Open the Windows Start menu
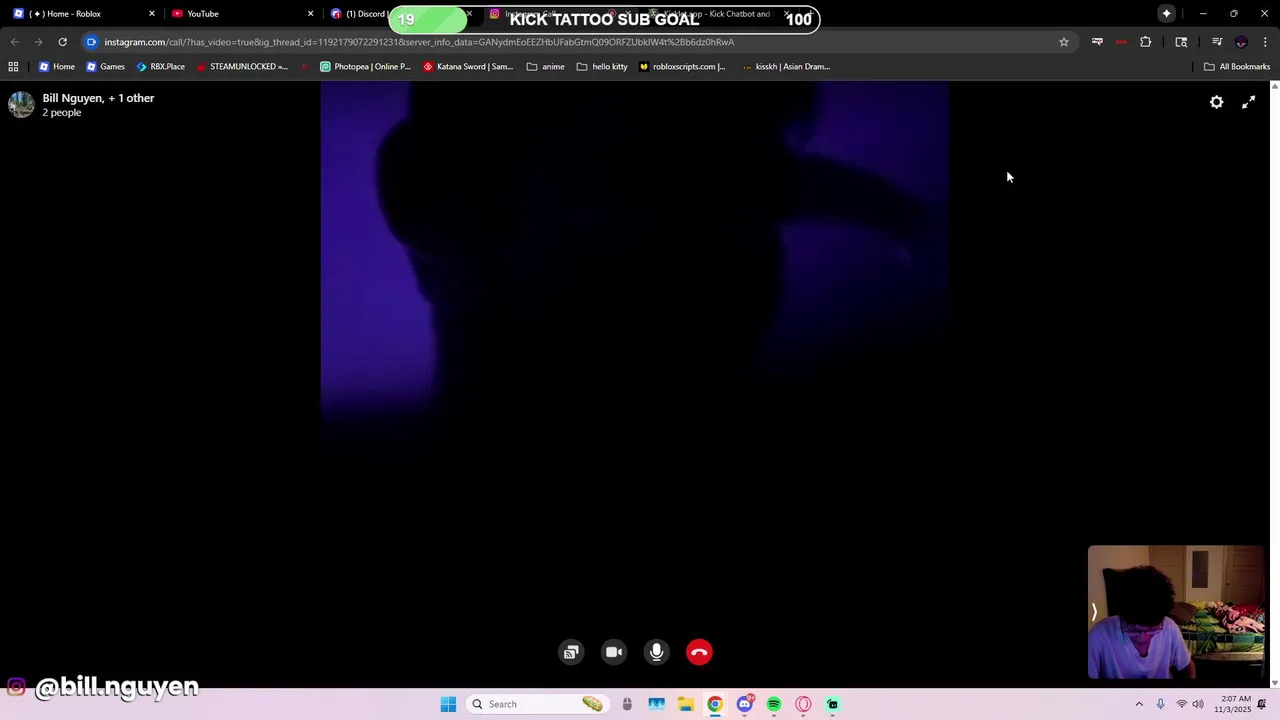 (448, 704)
